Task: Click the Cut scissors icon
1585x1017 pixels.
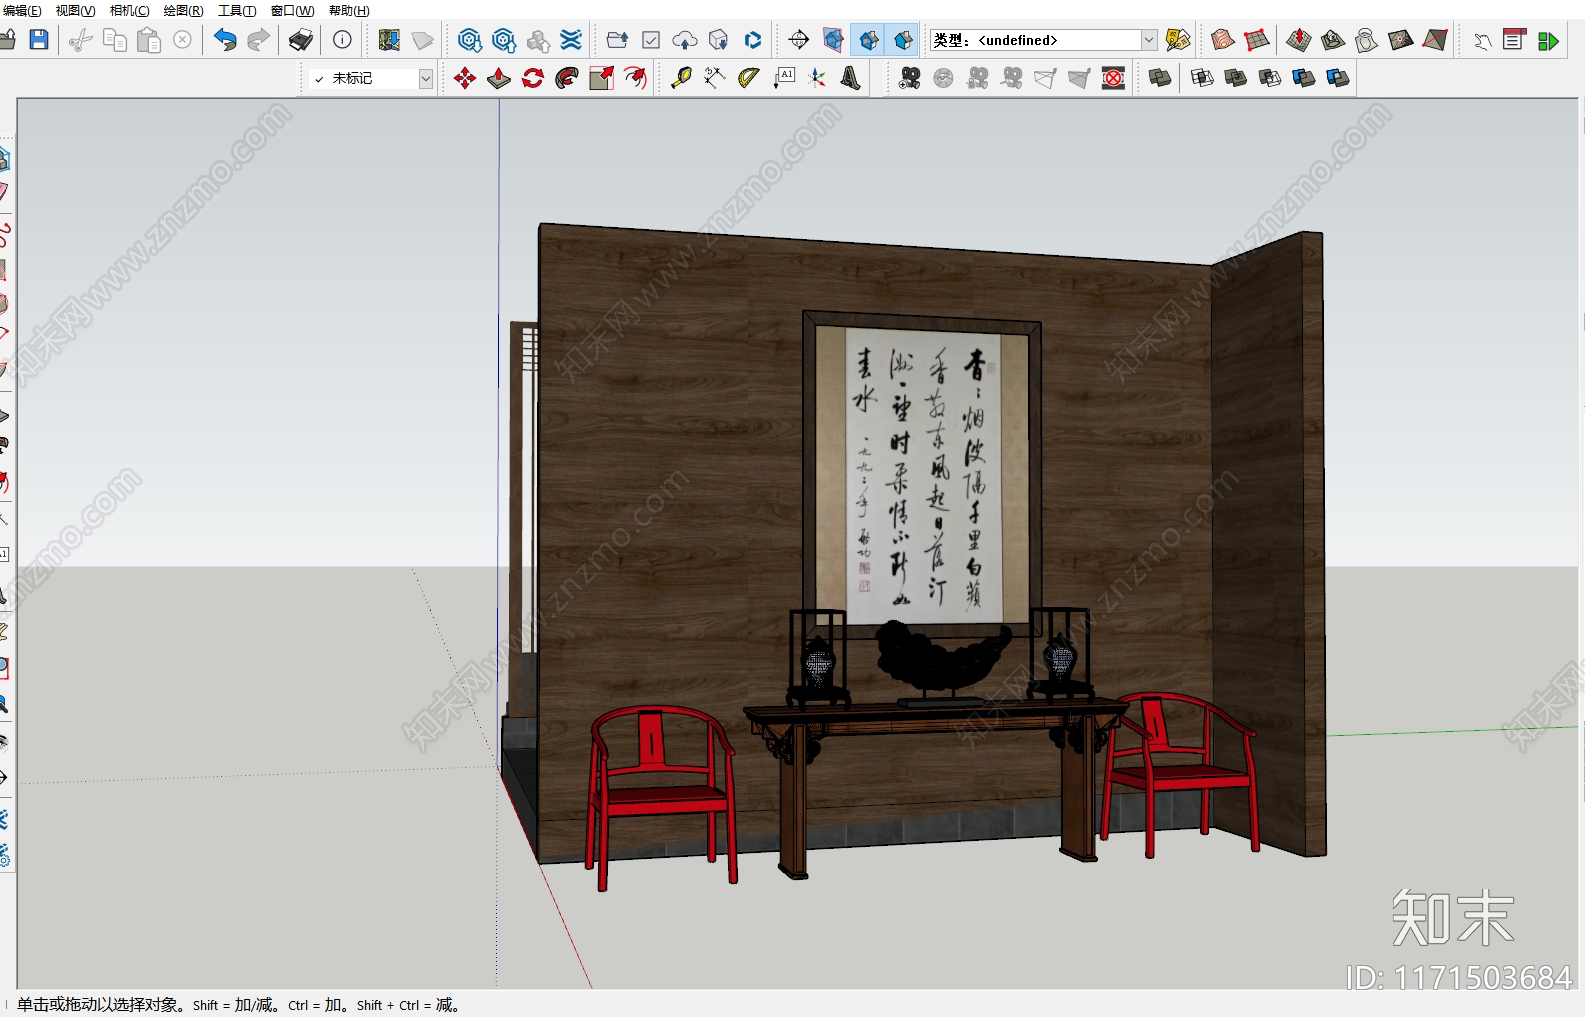Action: tap(81, 40)
